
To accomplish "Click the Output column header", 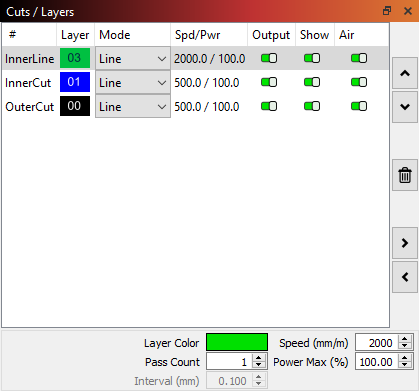I will [x=271, y=35].
